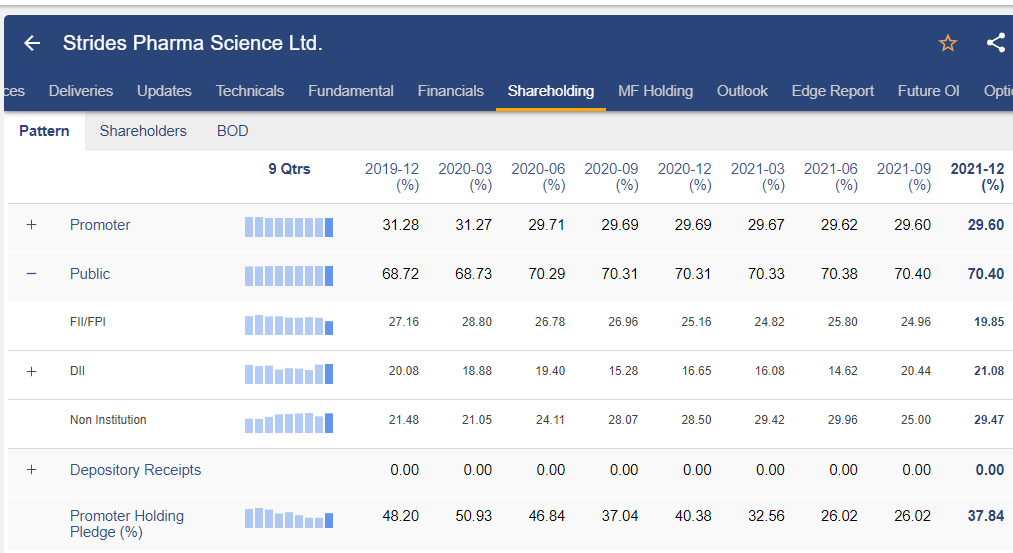This screenshot has height=553, width=1013.
Task: Collapse the Public row
Action: 31,274
